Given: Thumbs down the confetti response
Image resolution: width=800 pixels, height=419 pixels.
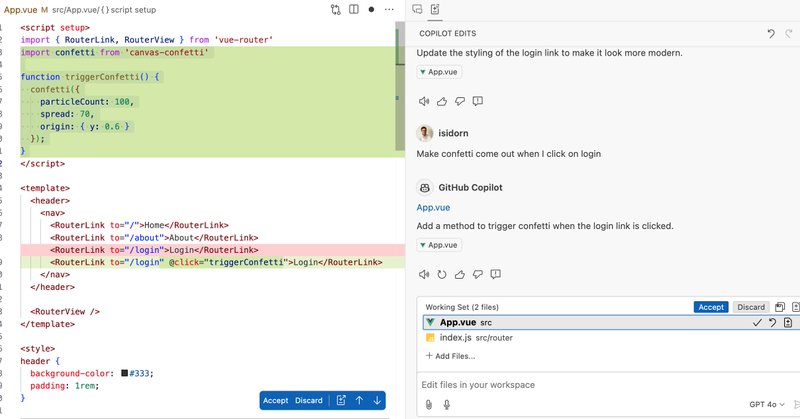Looking at the screenshot, I should click(478, 274).
